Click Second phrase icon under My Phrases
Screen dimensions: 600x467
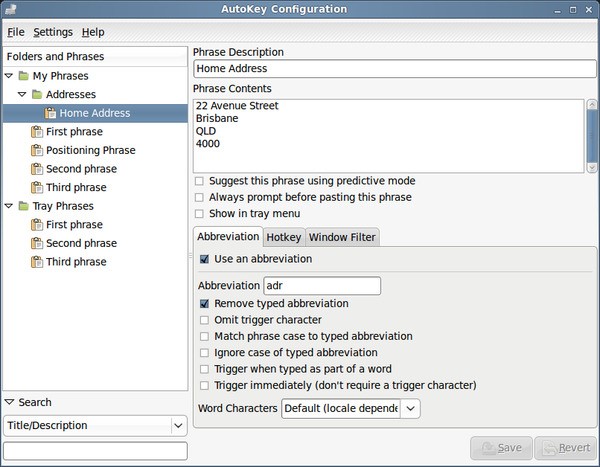point(37,169)
